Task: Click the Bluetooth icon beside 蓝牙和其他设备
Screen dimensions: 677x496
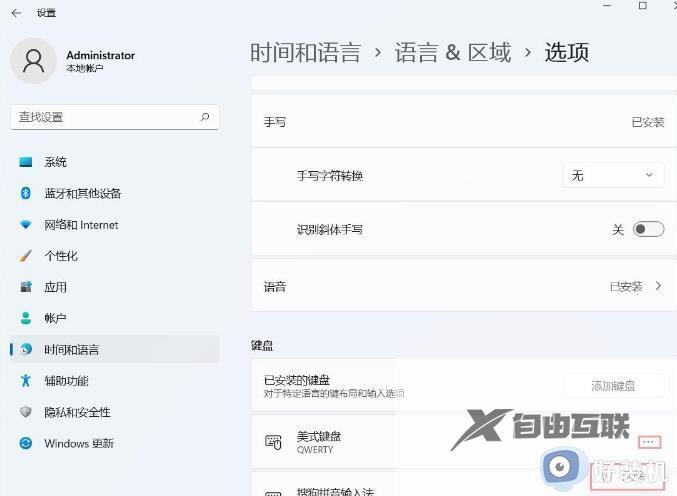Action: pos(25,193)
